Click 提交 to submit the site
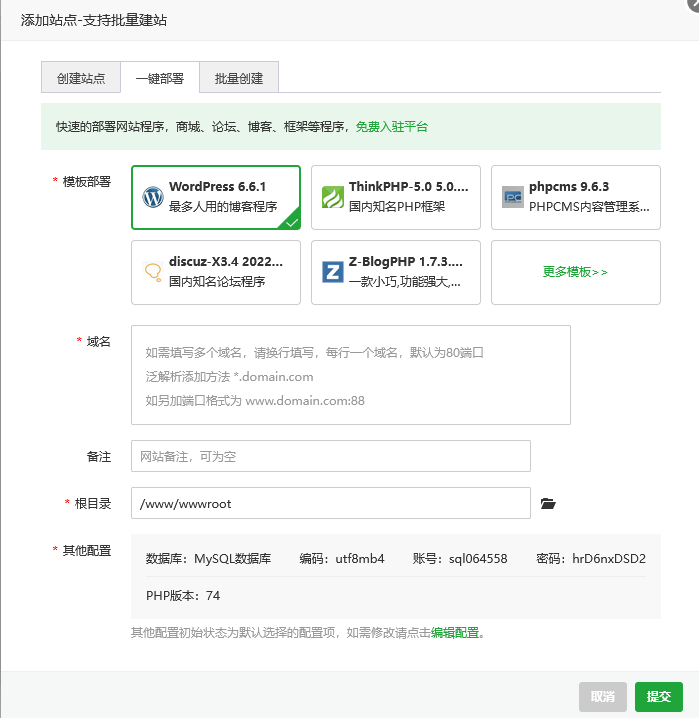 point(658,697)
